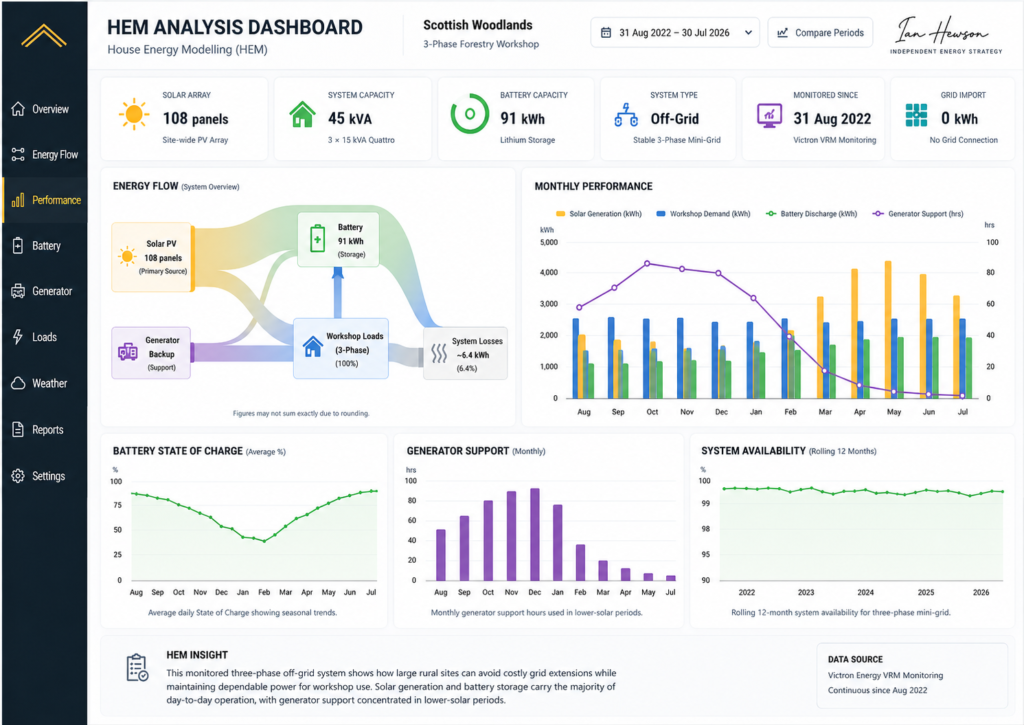Click the Energy Flow sidebar icon
Viewport: 1024px width, 725px height.
[18, 155]
